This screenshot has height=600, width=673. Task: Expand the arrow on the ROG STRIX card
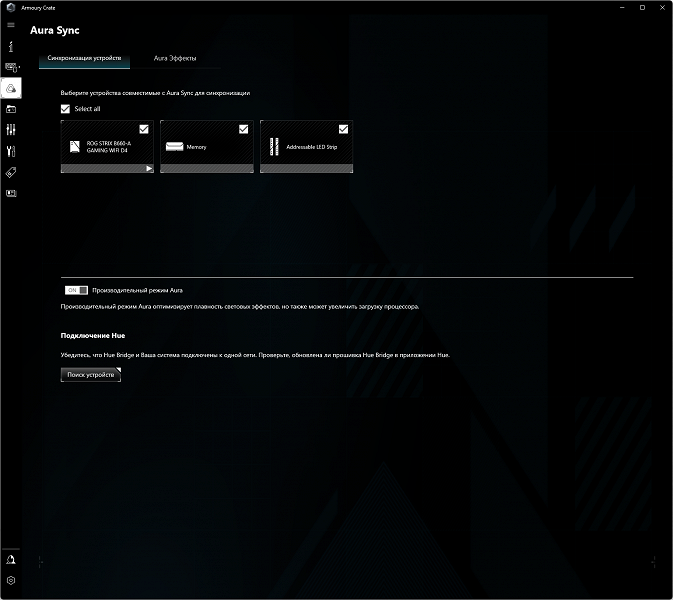click(x=149, y=169)
